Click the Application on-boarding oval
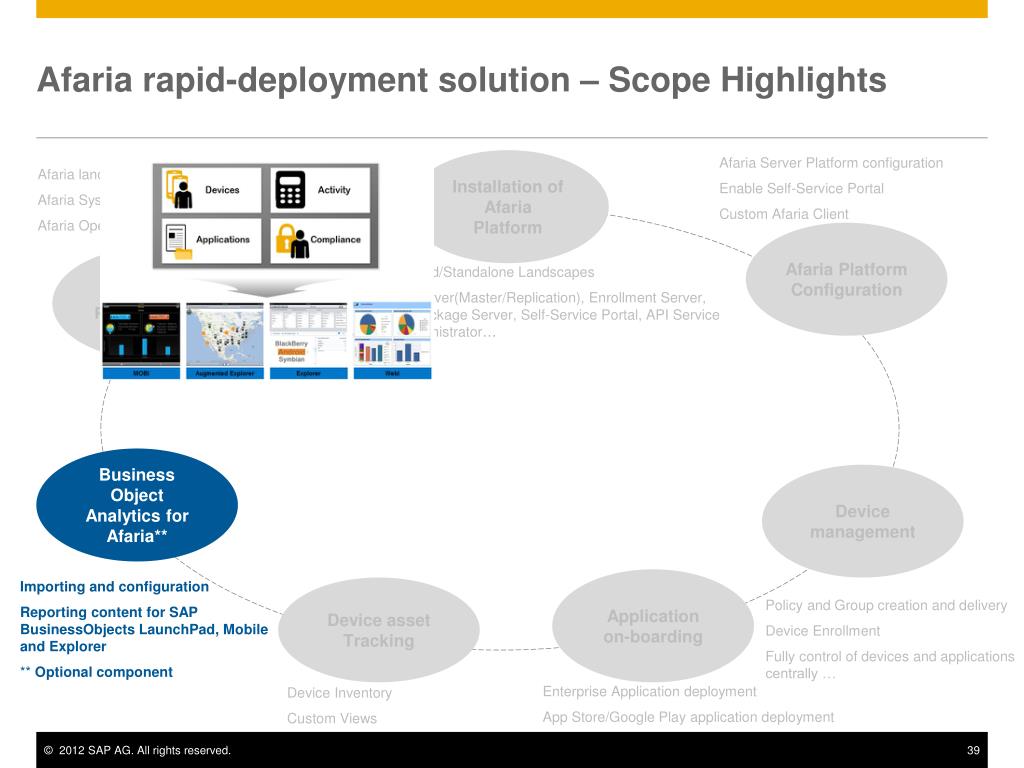This screenshot has width=1024, height=768. point(652,626)
